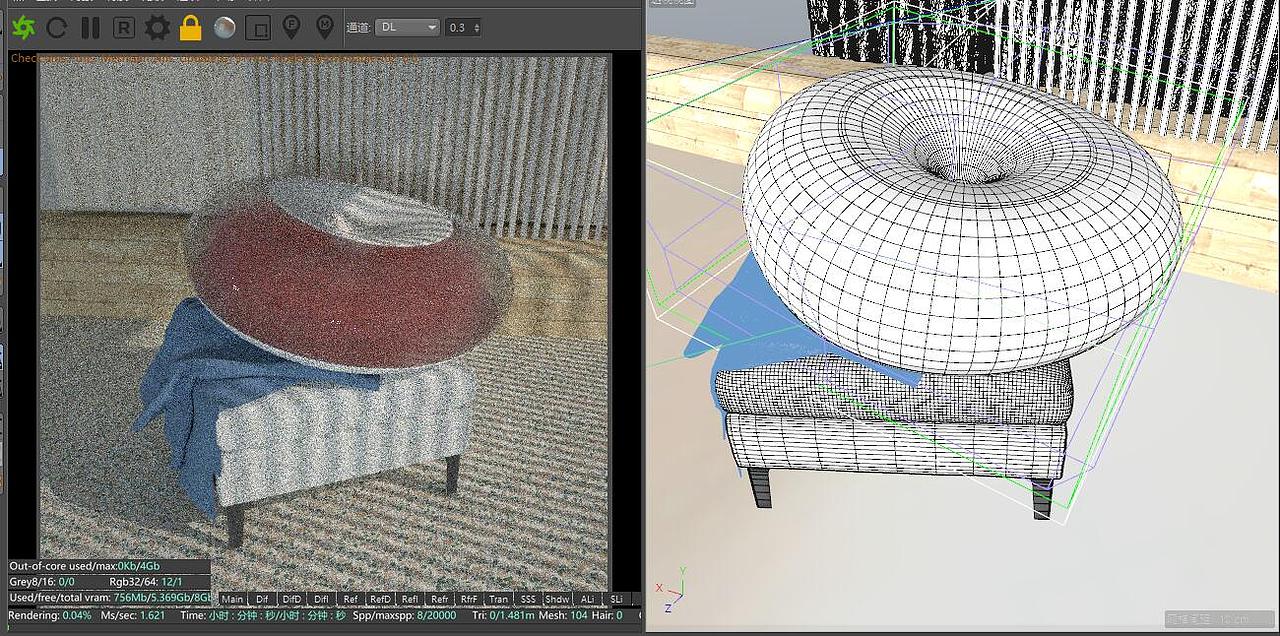
Task: Restart the render with circular arrow icon
Action: (57, 28)
